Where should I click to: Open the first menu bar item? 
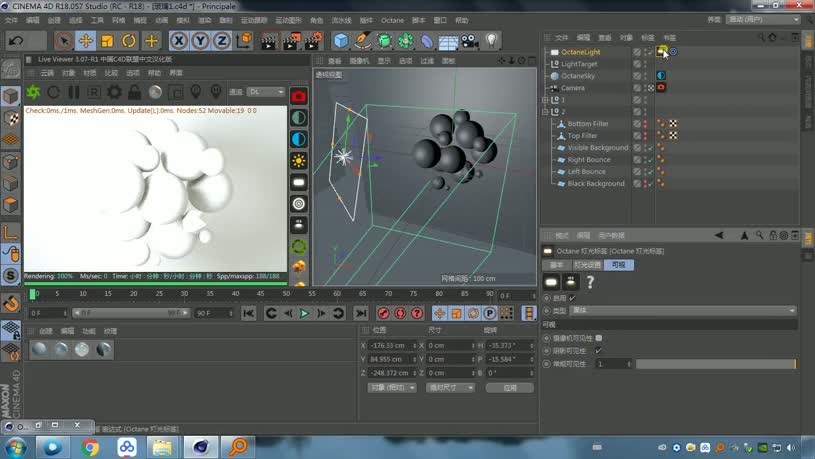pos(11,20)
